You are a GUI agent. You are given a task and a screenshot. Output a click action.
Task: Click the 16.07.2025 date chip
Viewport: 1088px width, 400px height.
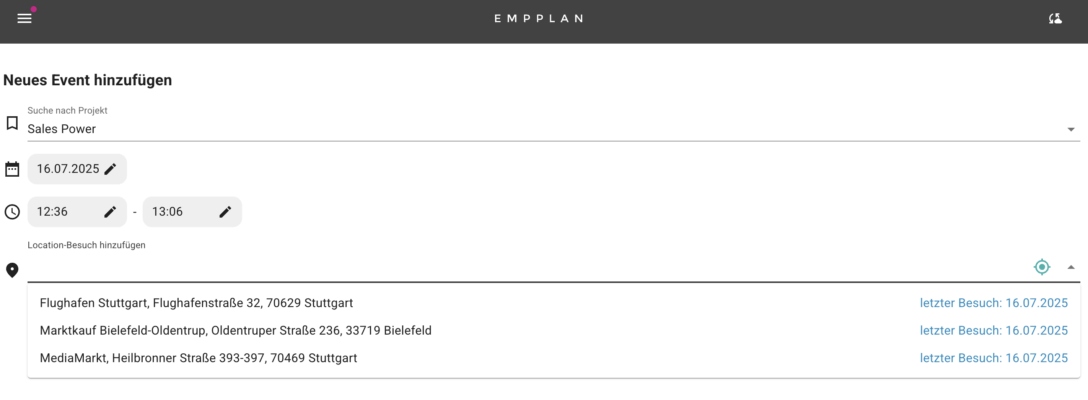(77, 169)
